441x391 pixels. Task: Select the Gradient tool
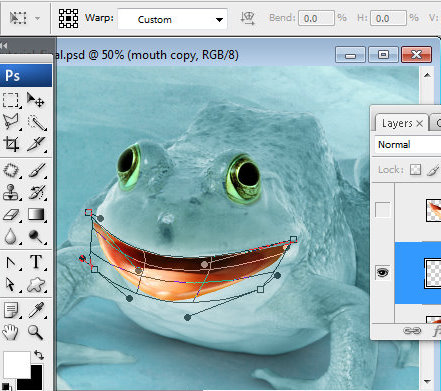click(36, 214)
